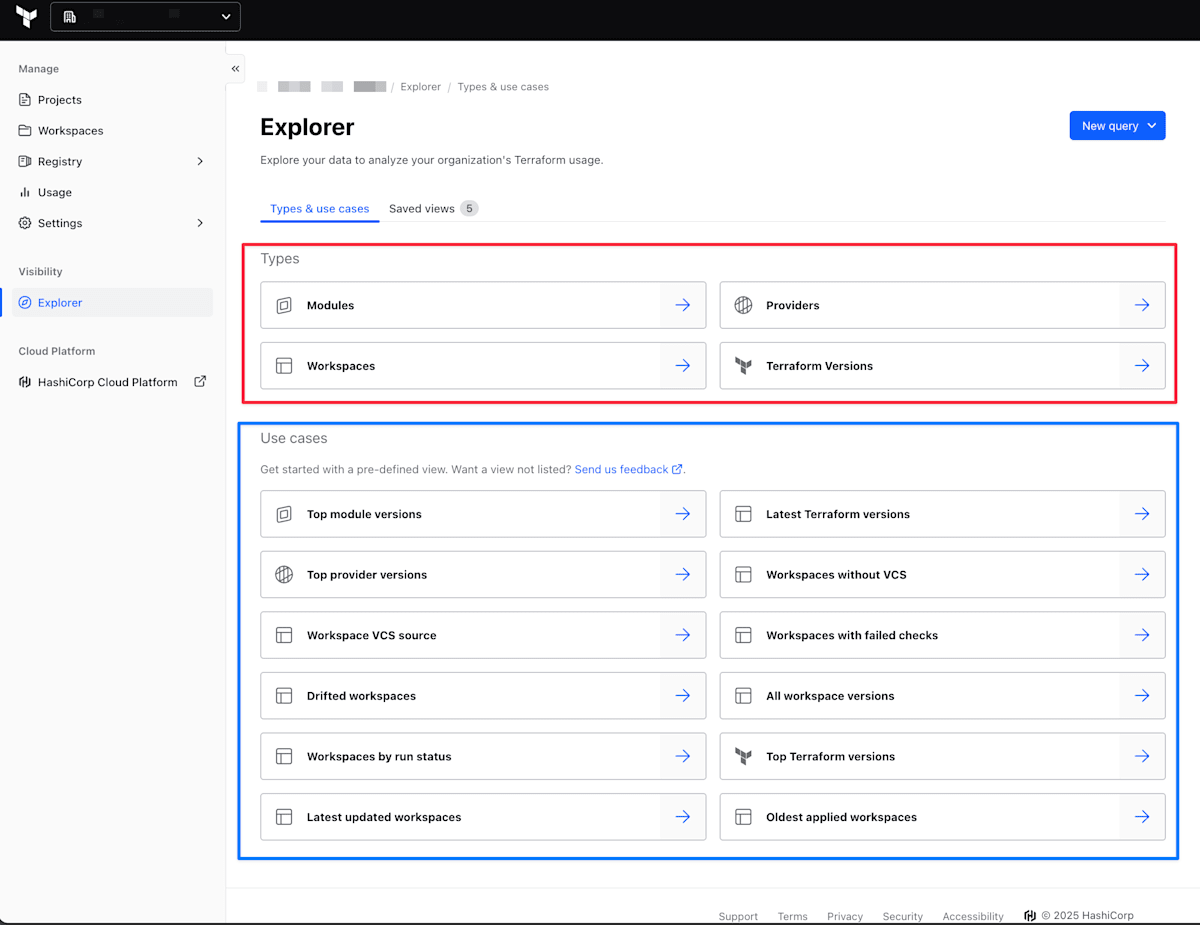Click Types & use cases breadcrumb
The height and width of the screenshot is (925, 1200).
[x=503, y=87]
